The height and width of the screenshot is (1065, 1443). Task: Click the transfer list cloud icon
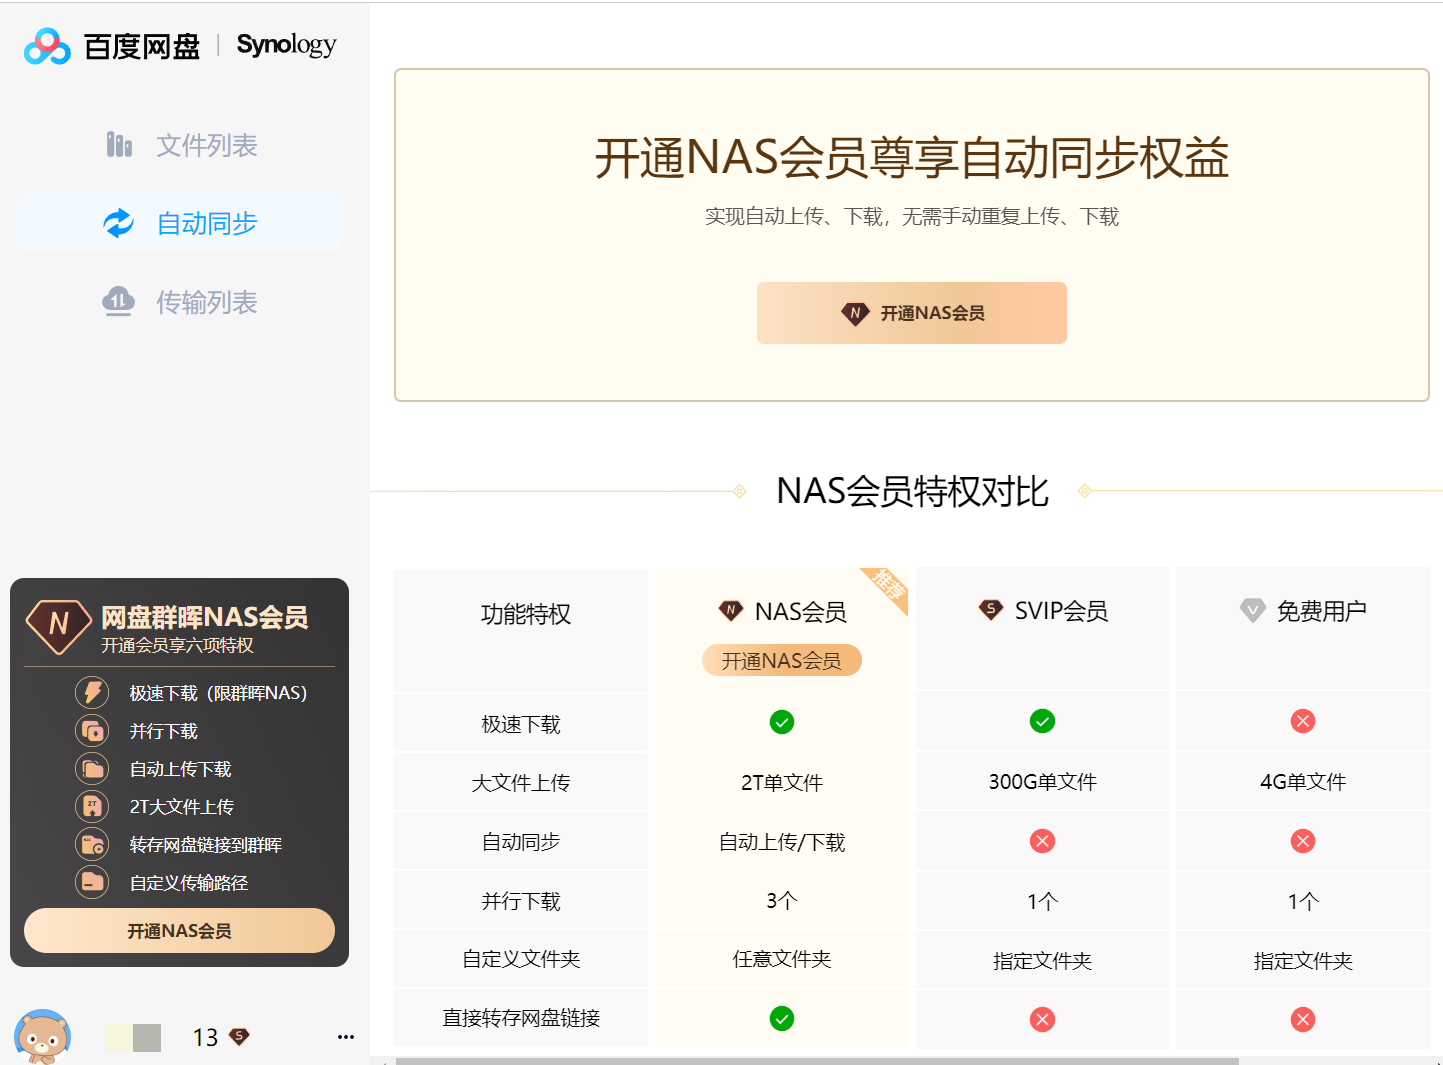[118, 301]
